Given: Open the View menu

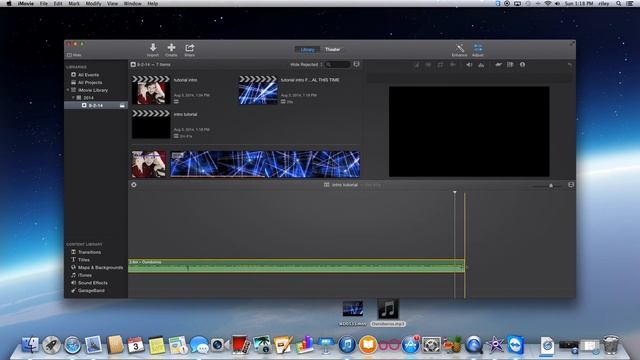Looking at the screenshot, I should 112,3.
